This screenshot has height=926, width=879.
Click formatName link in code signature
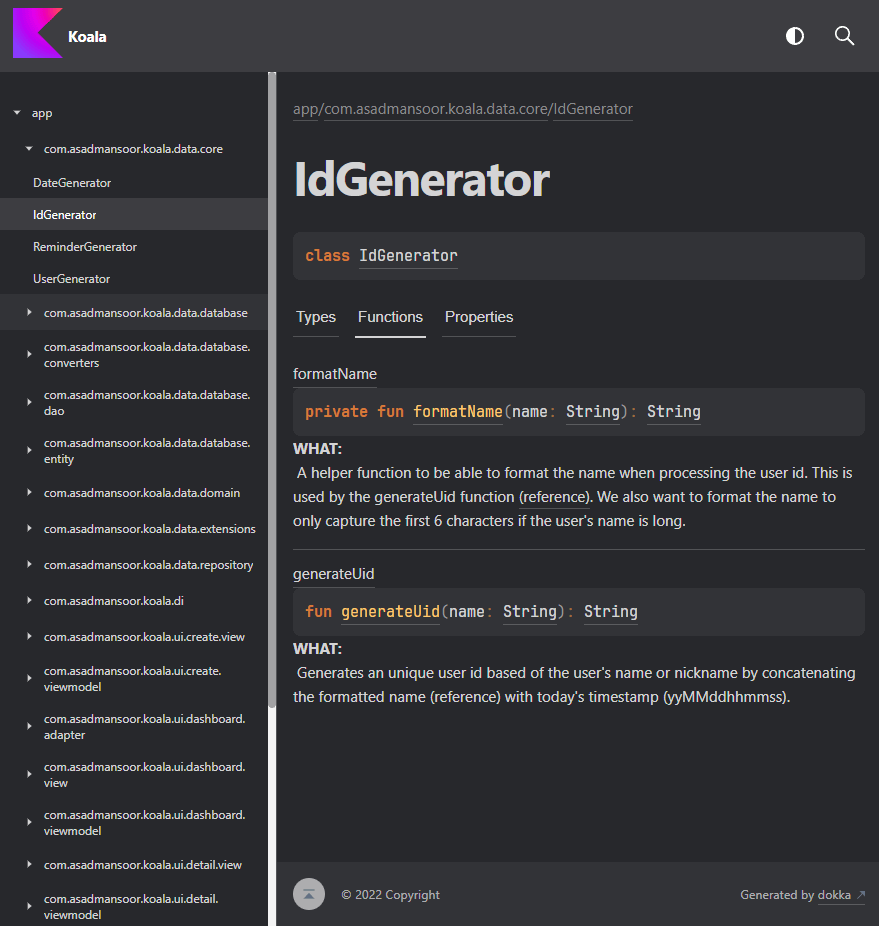click(458, 412)
